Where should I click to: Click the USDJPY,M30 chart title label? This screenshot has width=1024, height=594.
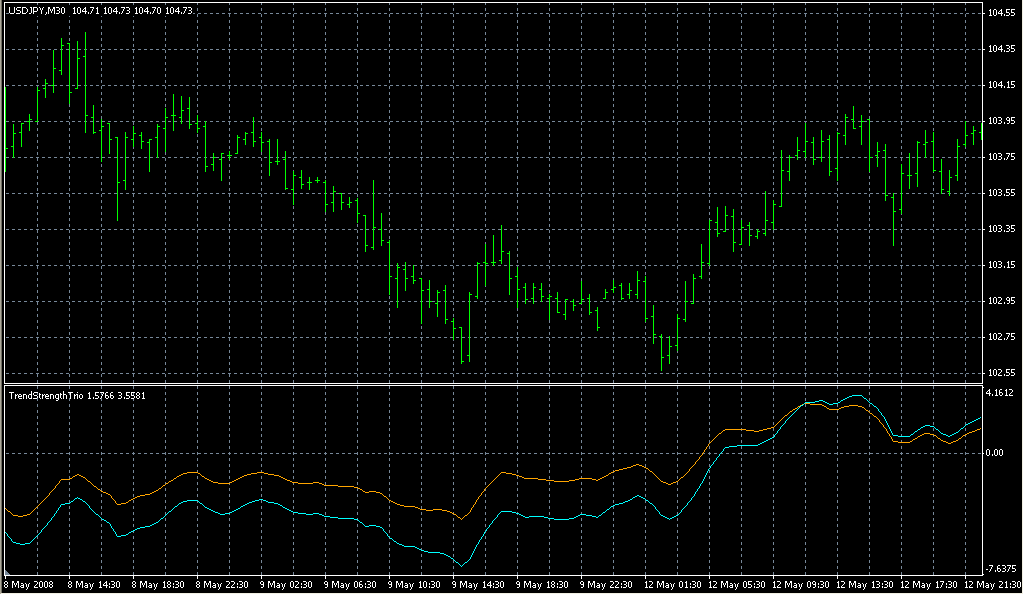click(37, 9)
